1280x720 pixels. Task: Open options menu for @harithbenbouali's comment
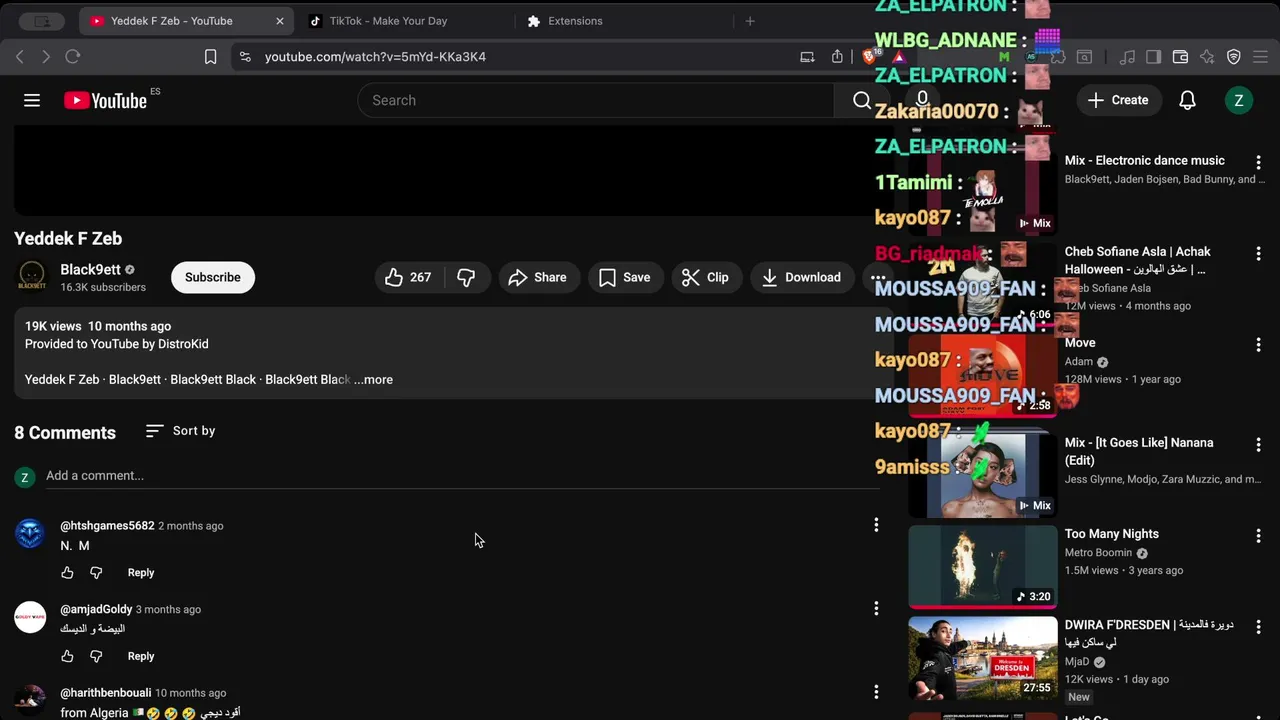876,692
